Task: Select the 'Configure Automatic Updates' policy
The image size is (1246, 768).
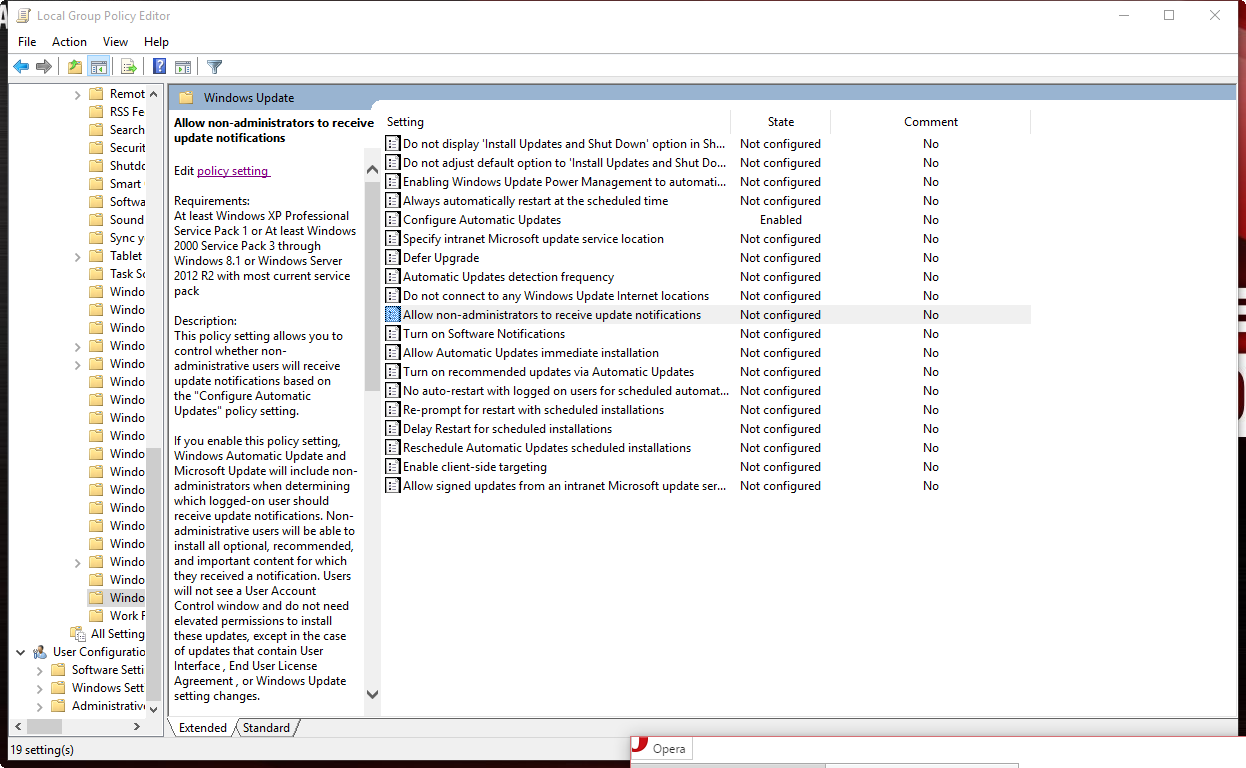Action: [x=481, y=220]
